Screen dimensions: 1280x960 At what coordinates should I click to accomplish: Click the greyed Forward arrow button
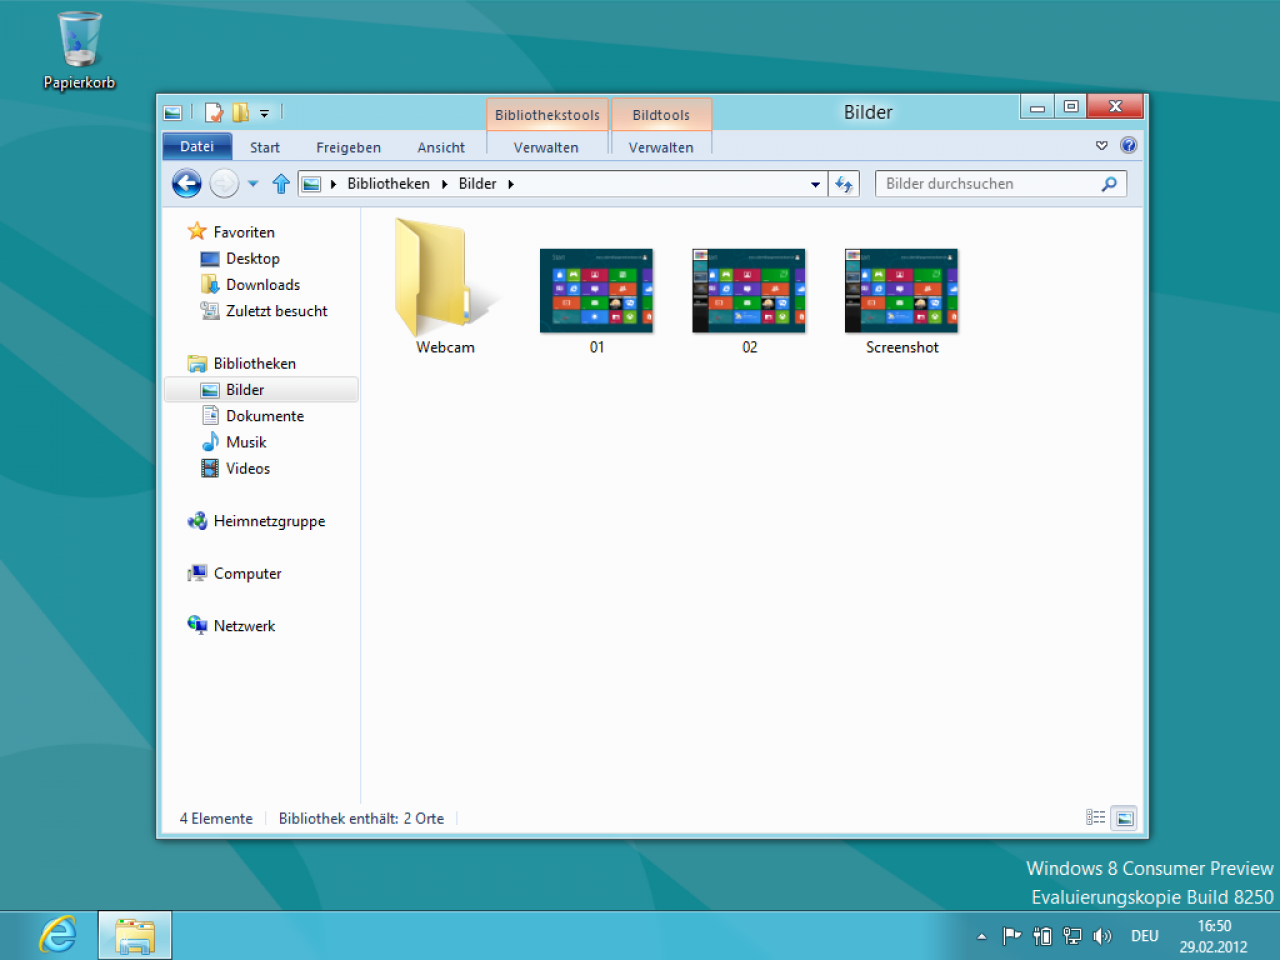click(224, 183)
